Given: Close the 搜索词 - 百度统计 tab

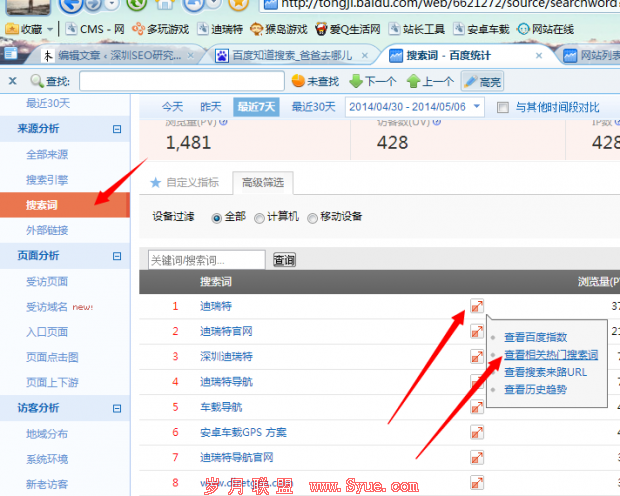Looking at the screenshot, I should click(539, 56).
